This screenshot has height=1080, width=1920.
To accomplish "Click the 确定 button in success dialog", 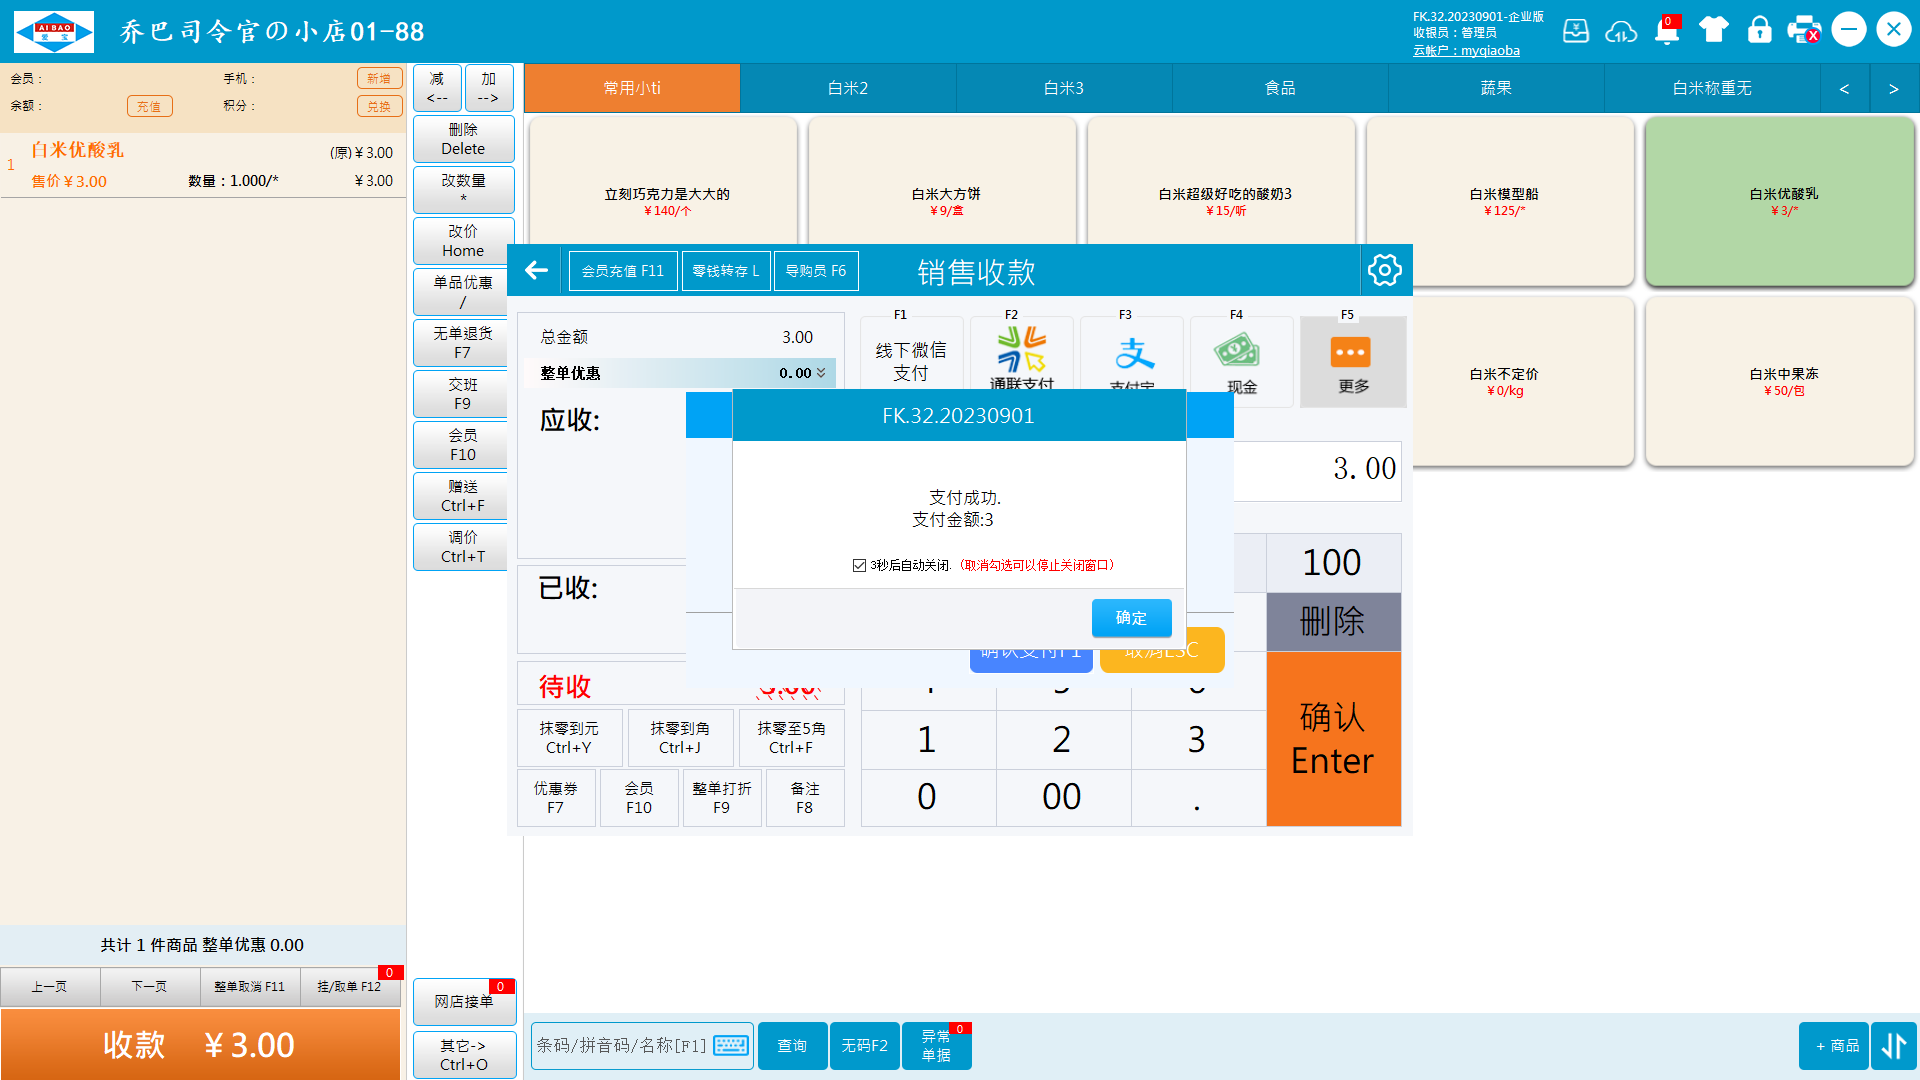I will coord(1131,618).
